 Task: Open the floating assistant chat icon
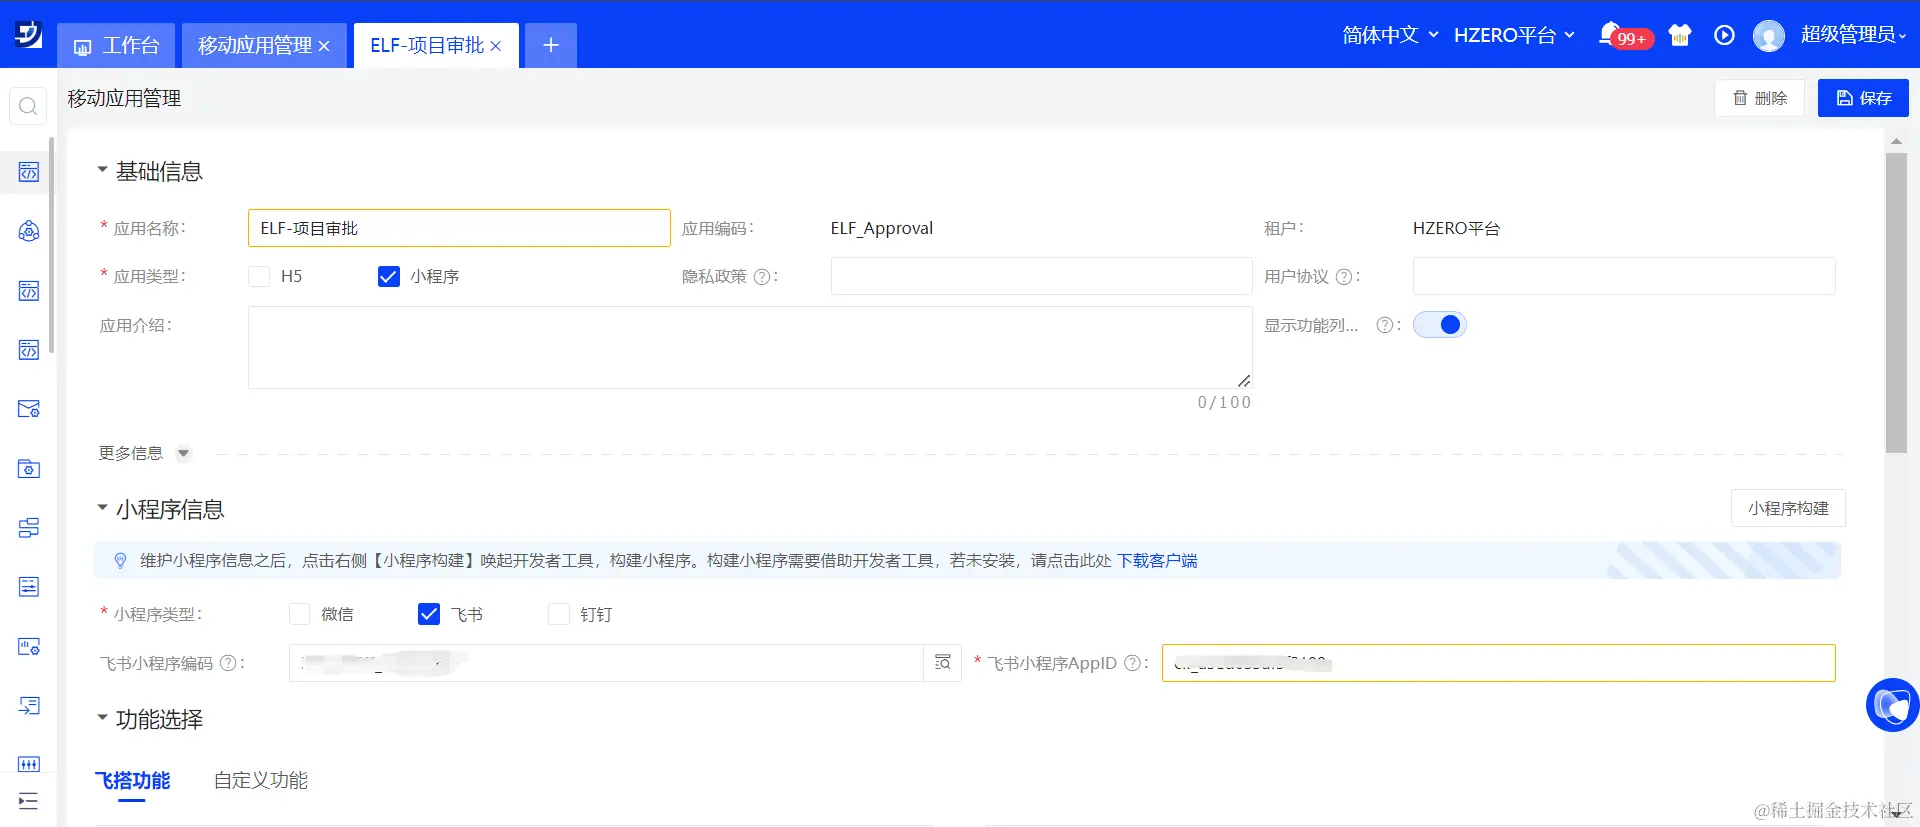(1892, 705)
